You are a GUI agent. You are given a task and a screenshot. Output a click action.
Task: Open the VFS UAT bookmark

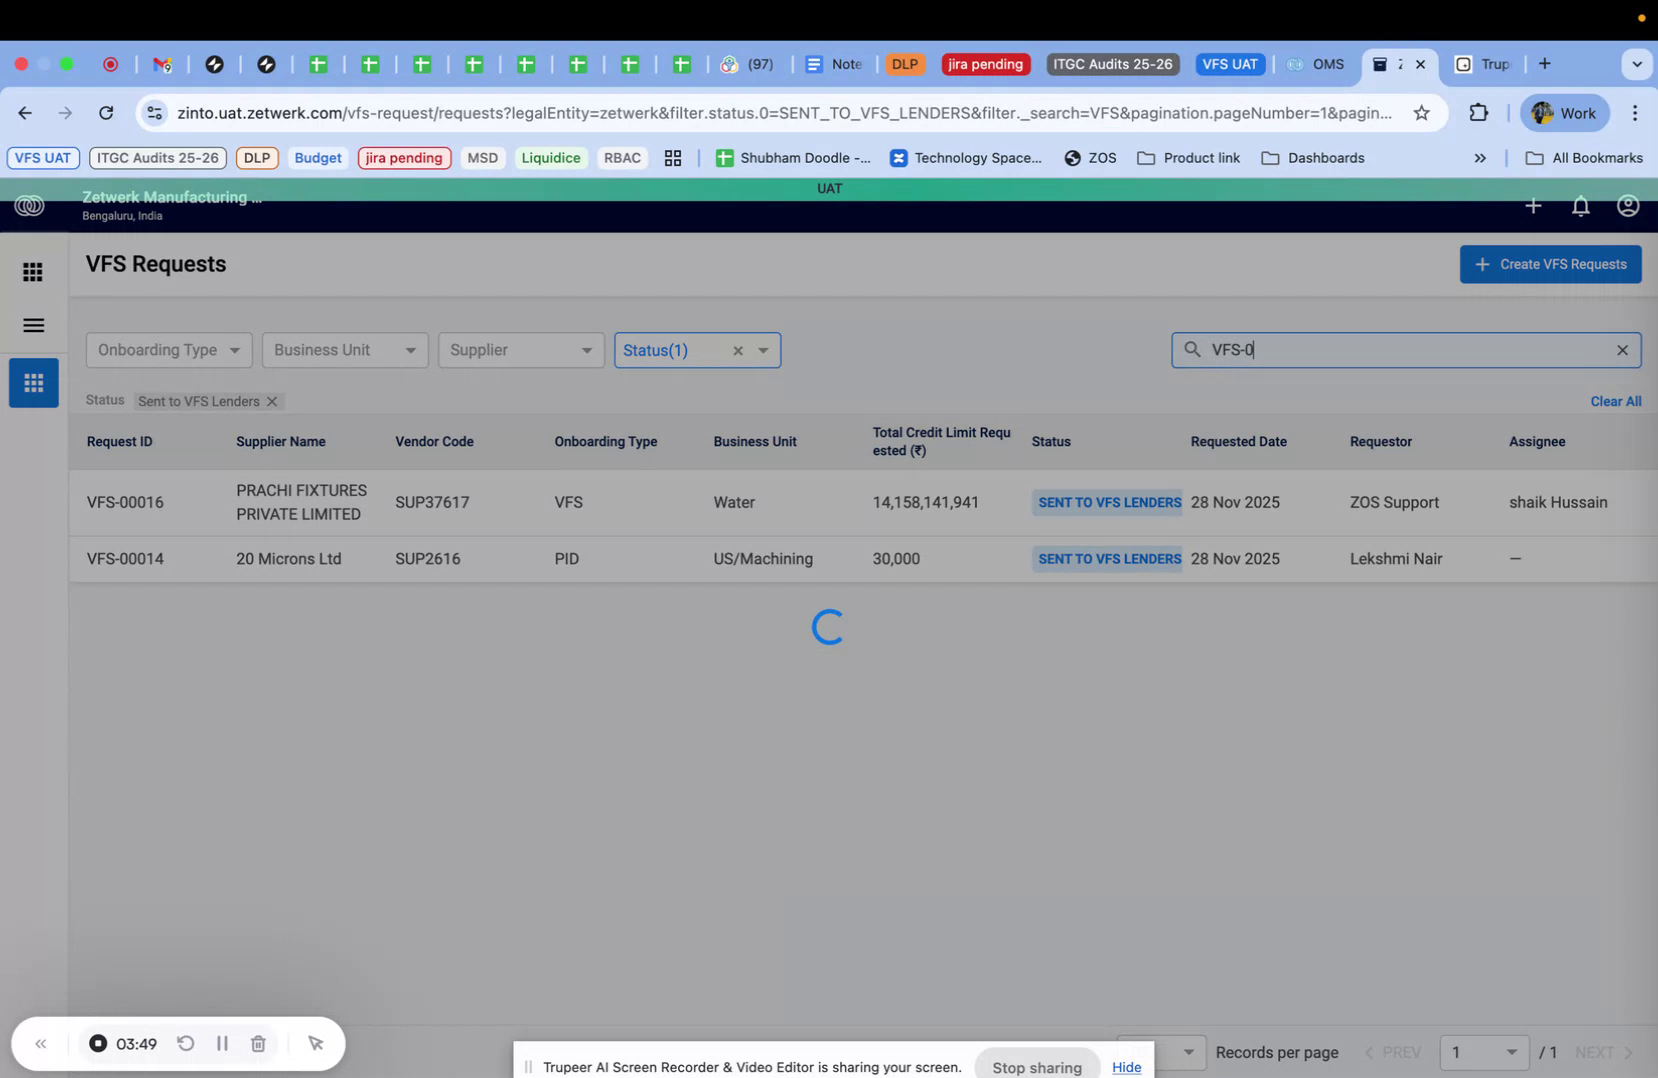pos(42,157)
